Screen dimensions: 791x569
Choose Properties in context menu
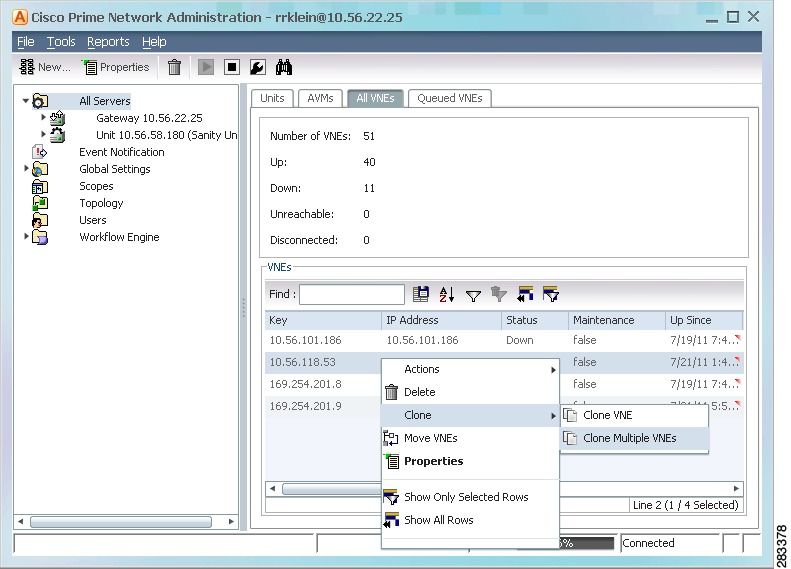tap(470, 461)
